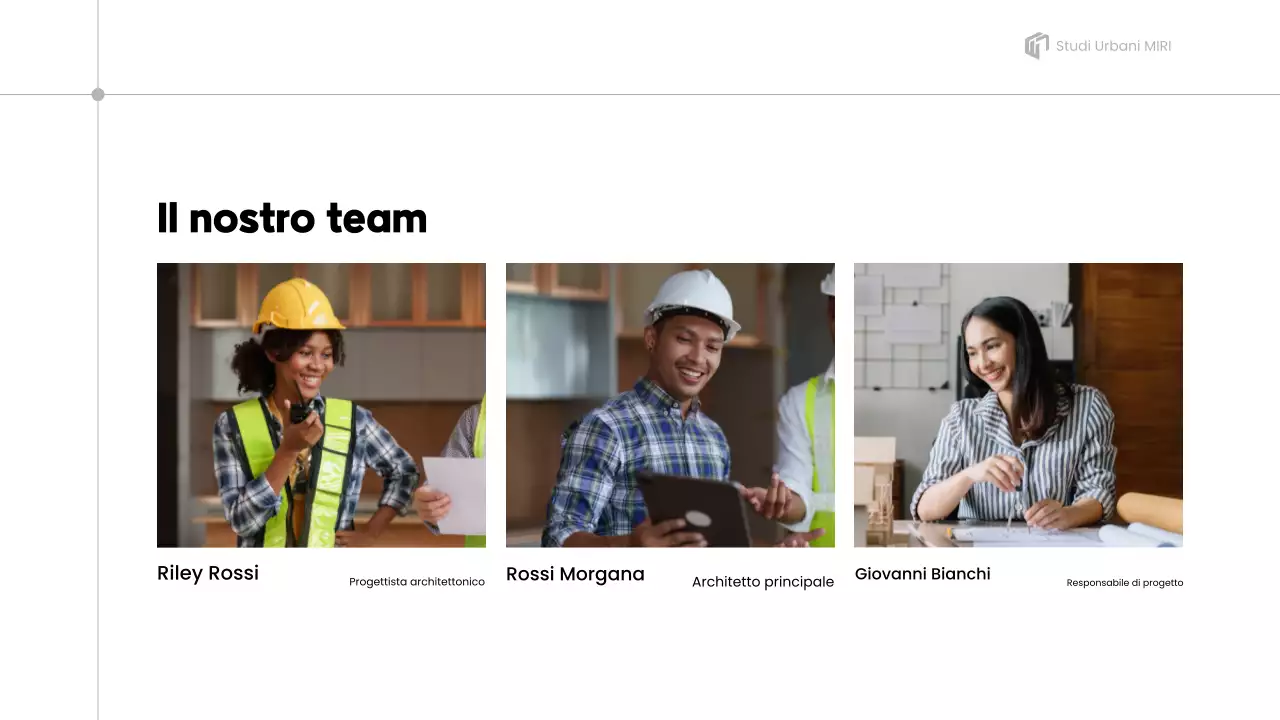Click the Responsabile di progetto role text
1280x720 pixels.
[x=1125, y=583]
